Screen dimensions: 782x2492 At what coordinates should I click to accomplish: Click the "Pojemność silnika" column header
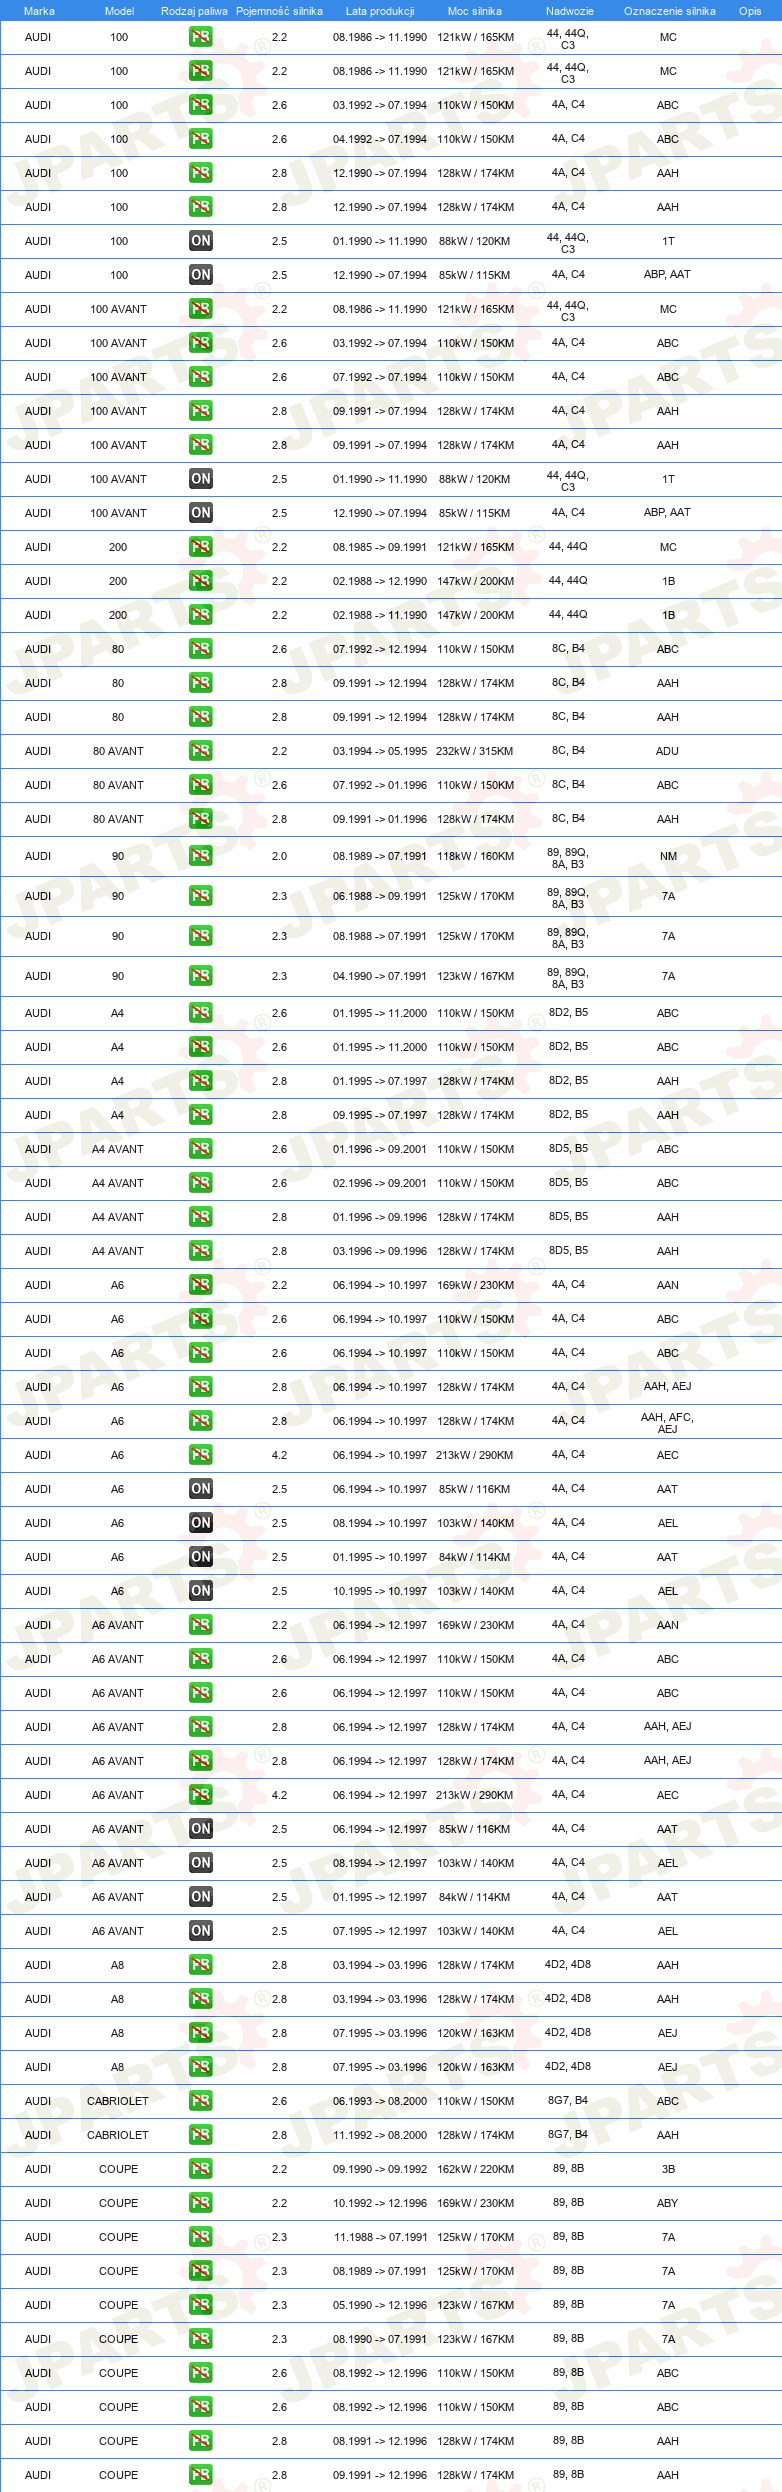279,11
